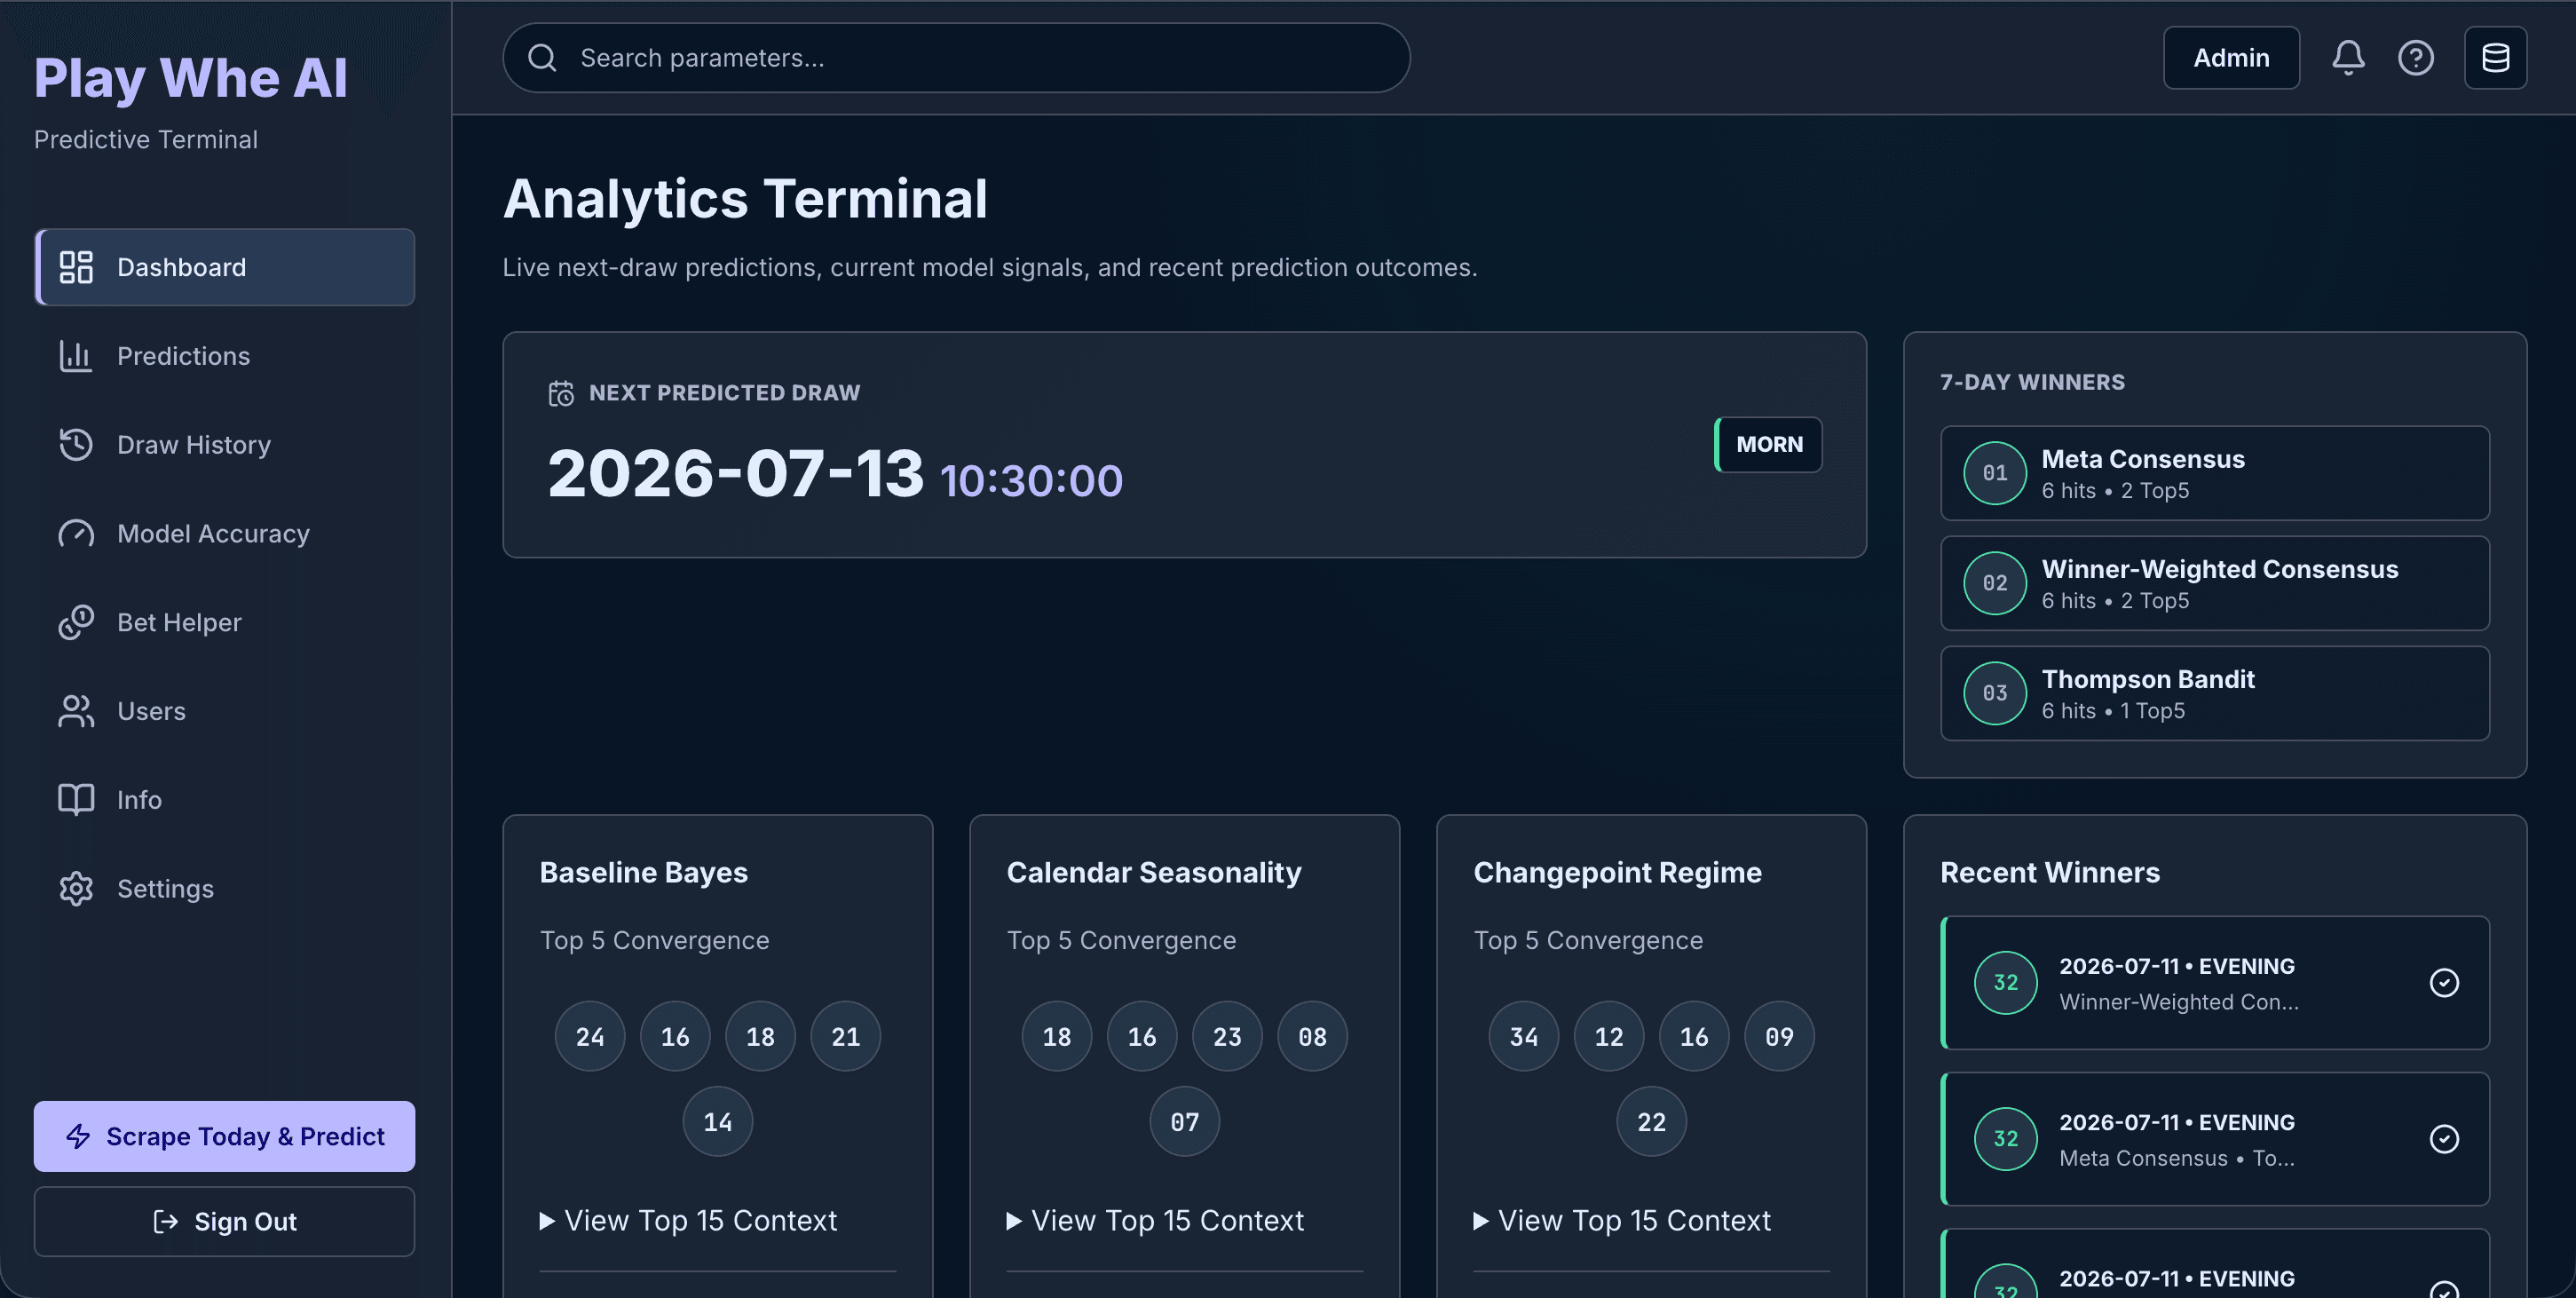The image size is (2576, 1298).
Task: Click the Analytics Terminal page heading
Action: pos(745,198)
